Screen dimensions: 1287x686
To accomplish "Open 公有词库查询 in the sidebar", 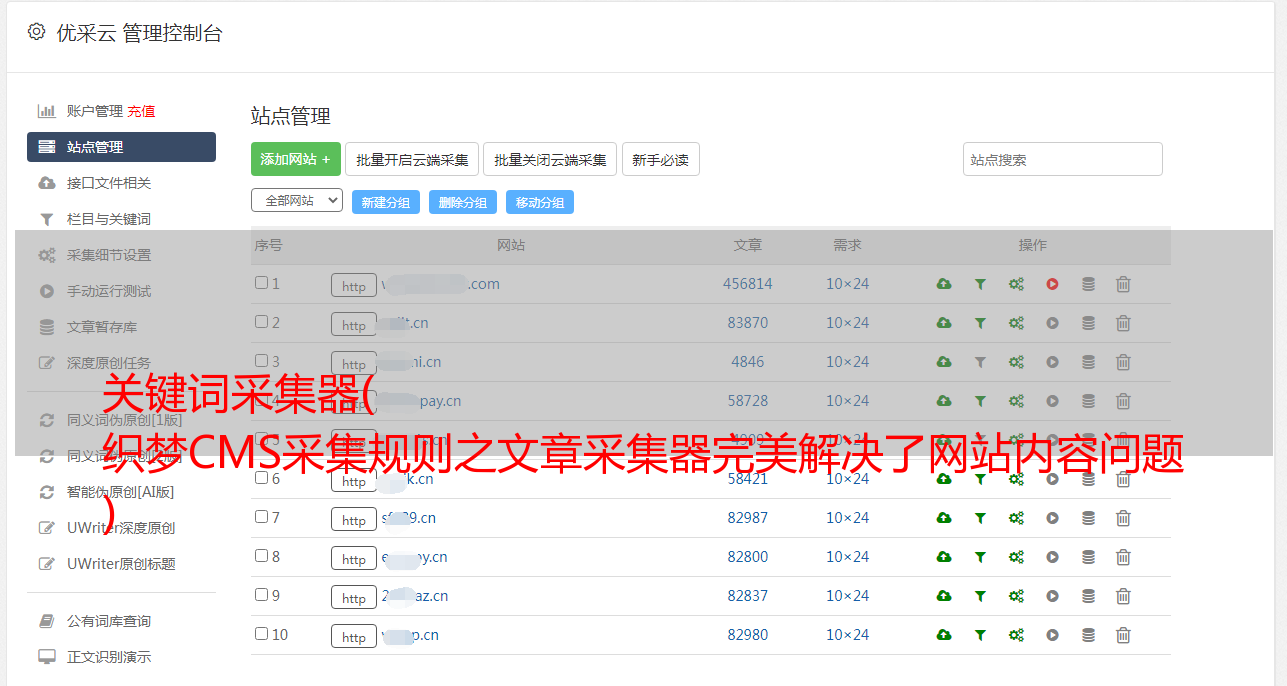I will tap(109, 622).
